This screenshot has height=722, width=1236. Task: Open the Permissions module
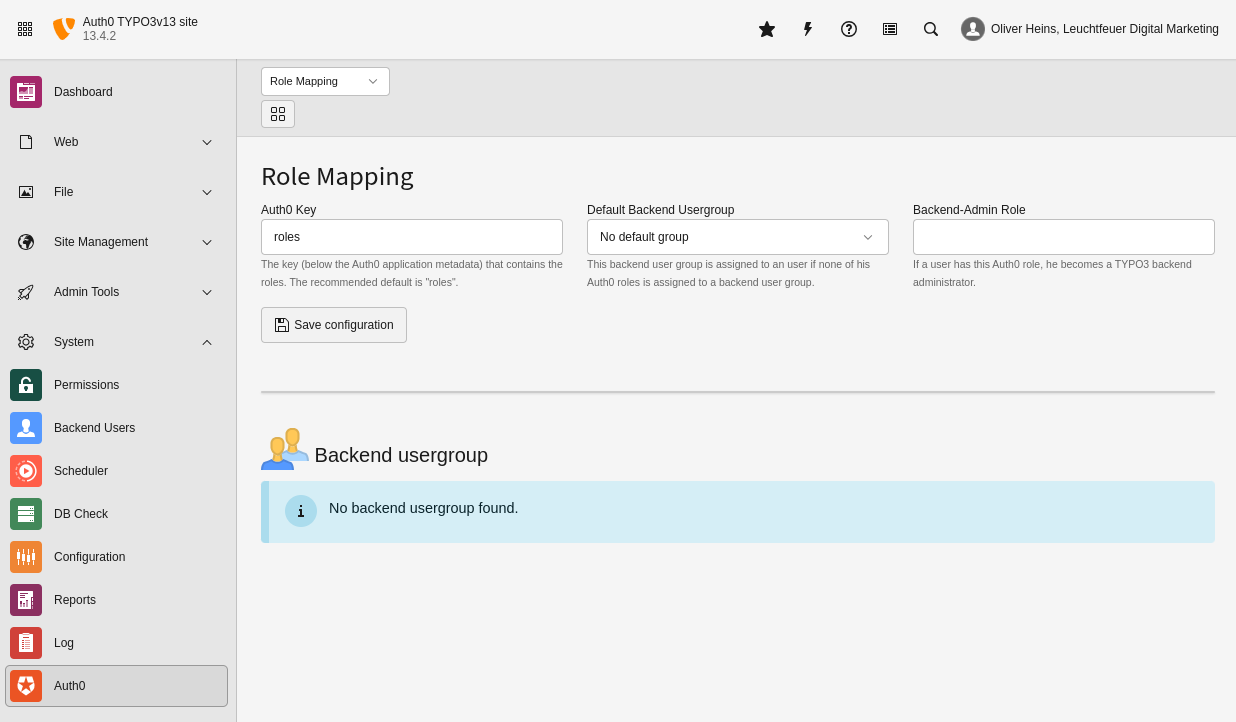pyautogui.click(x=116, y=385)
